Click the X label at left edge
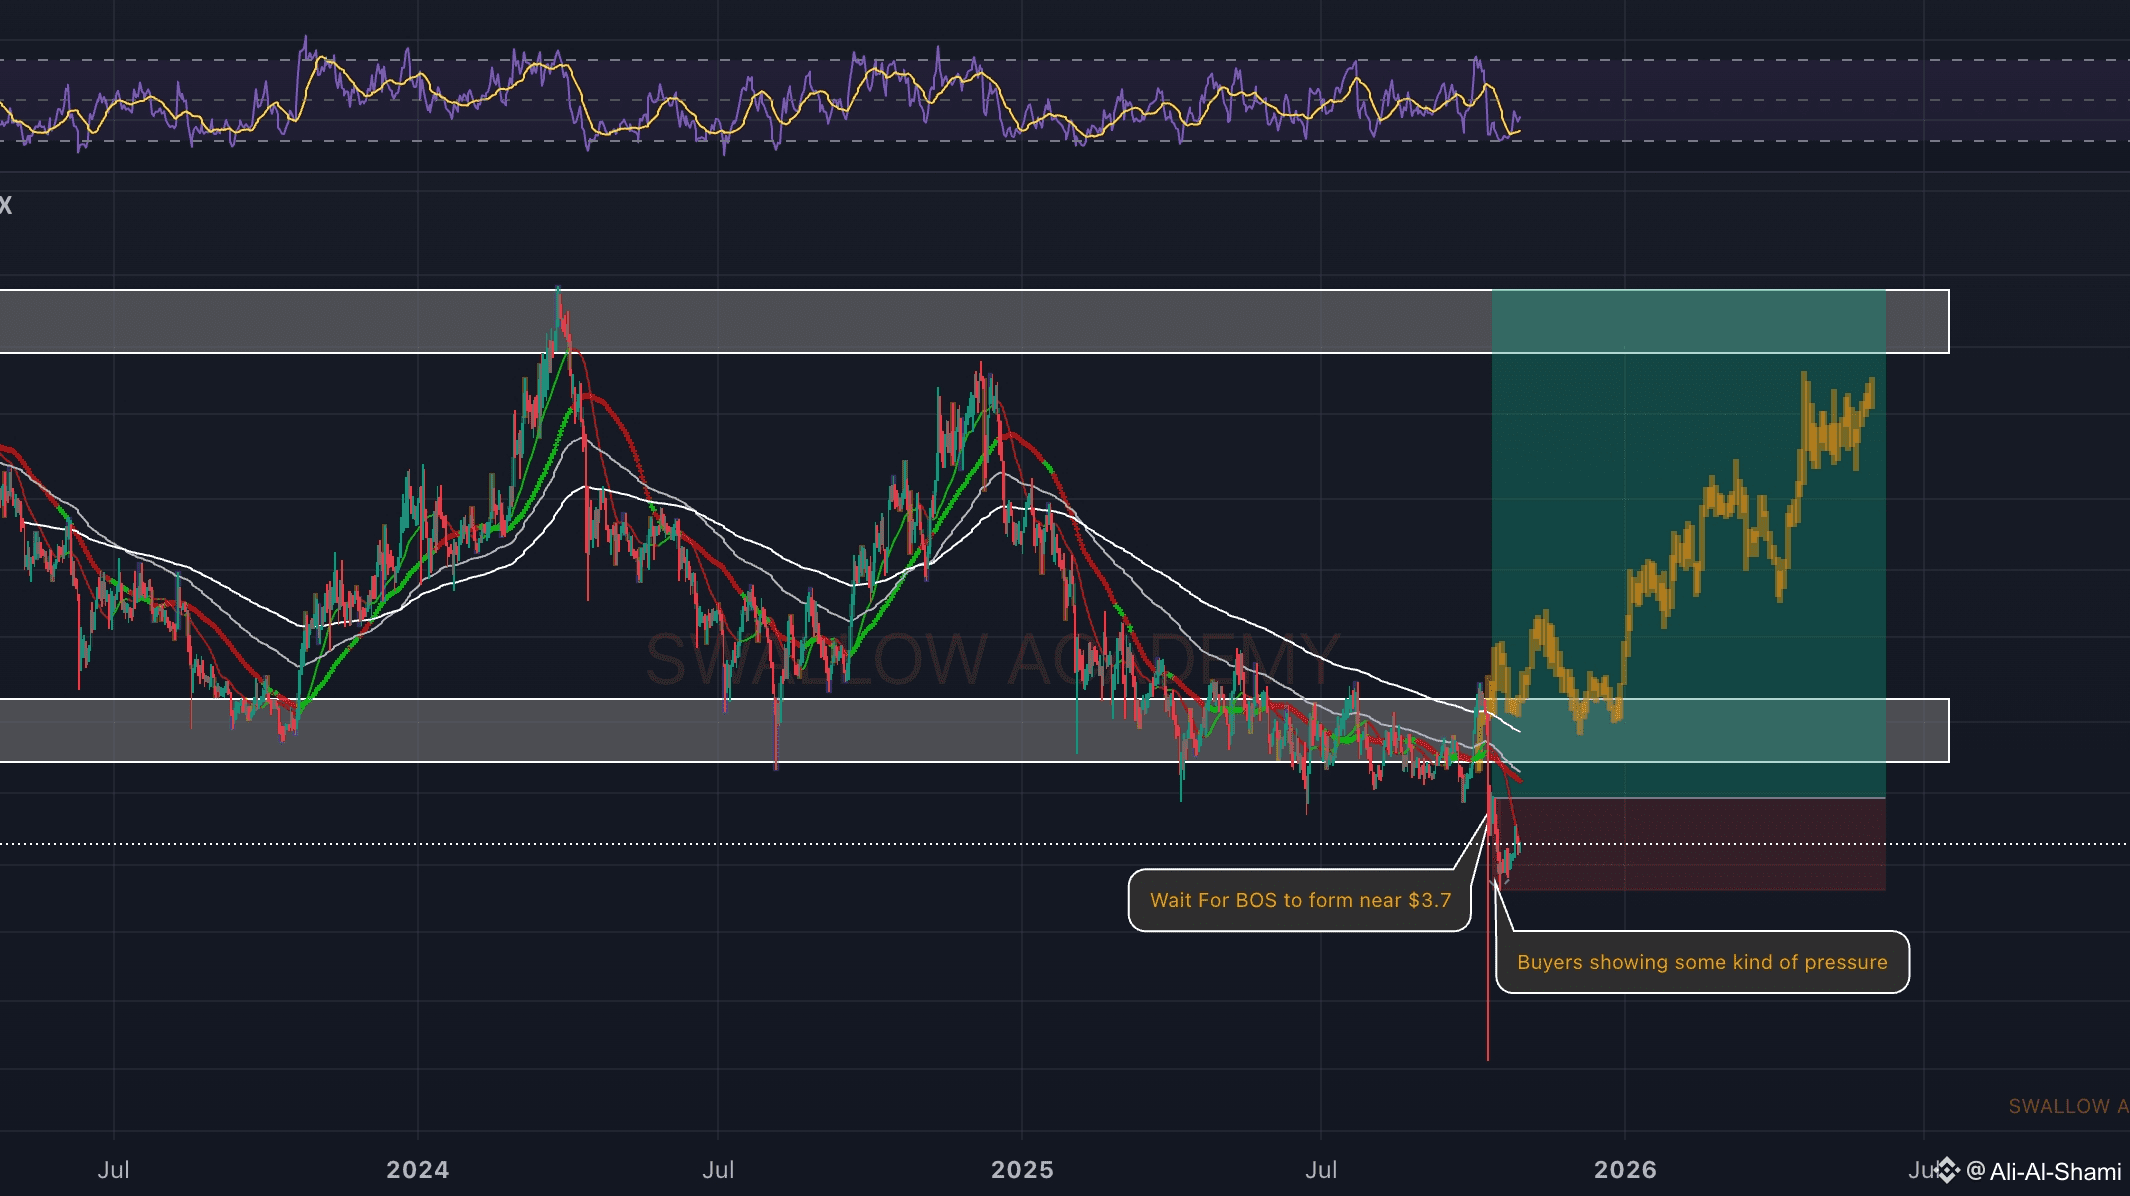Viewport: 2130px width, 1196px height. click(x=6, y=206)
